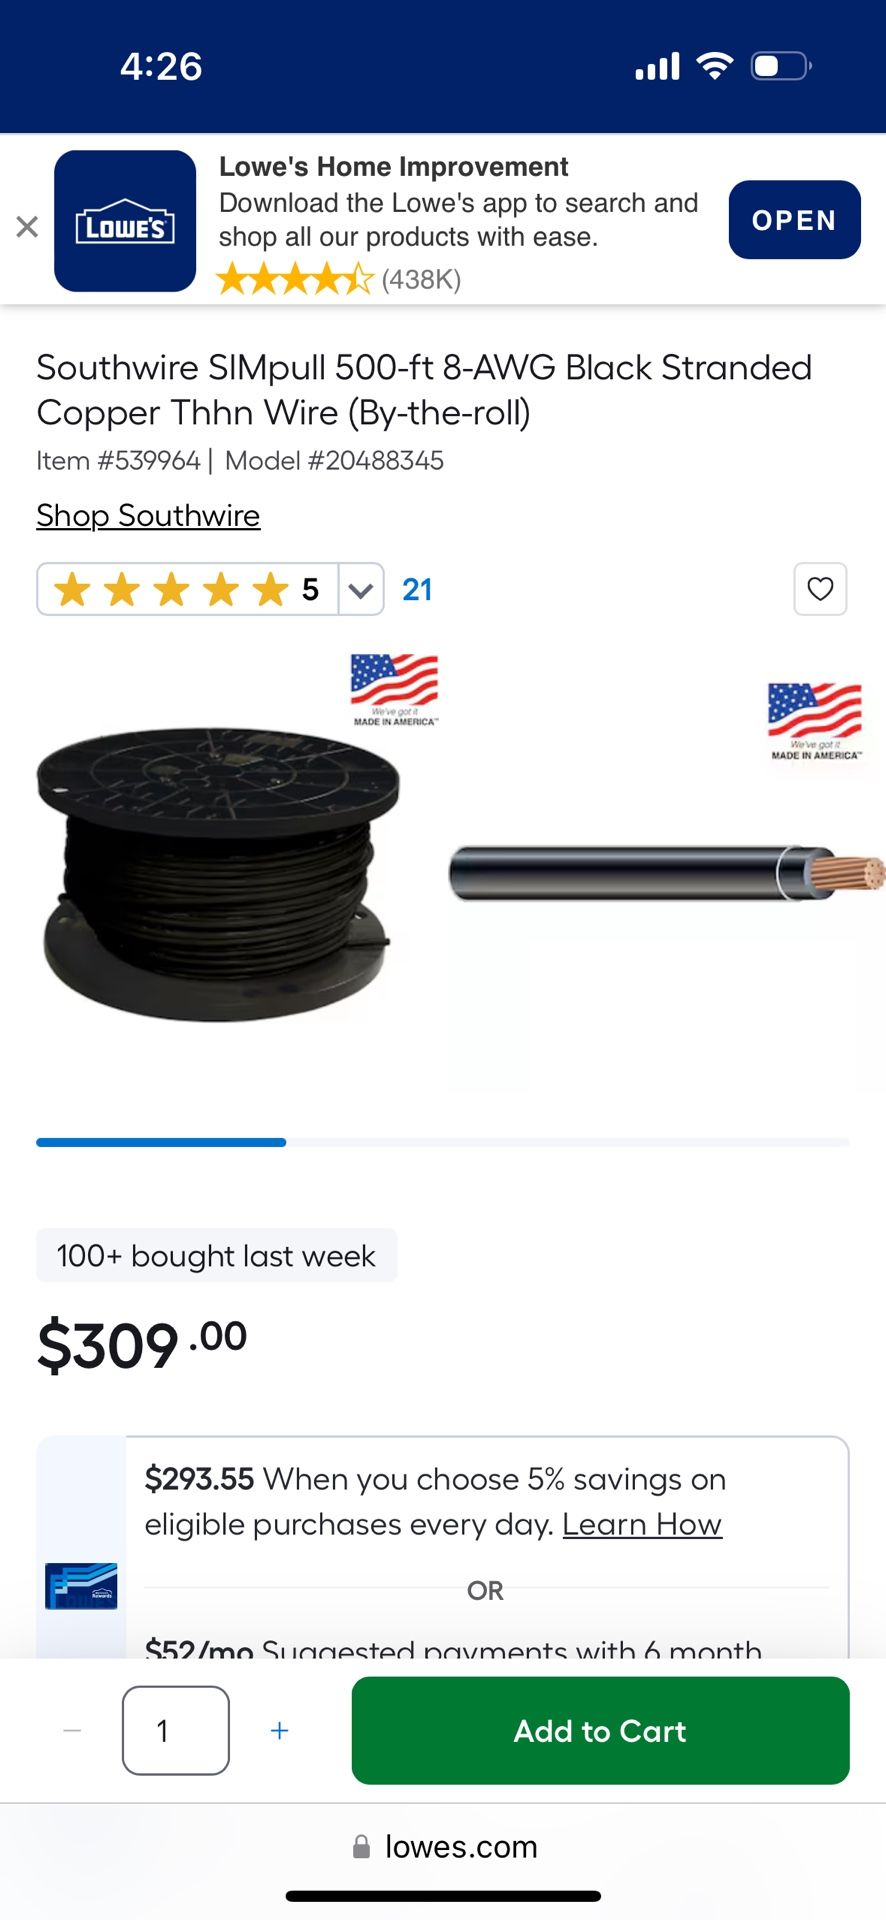Open Learn How savings link
This screenshot has width=886, height=1920.
[642, 1524]
